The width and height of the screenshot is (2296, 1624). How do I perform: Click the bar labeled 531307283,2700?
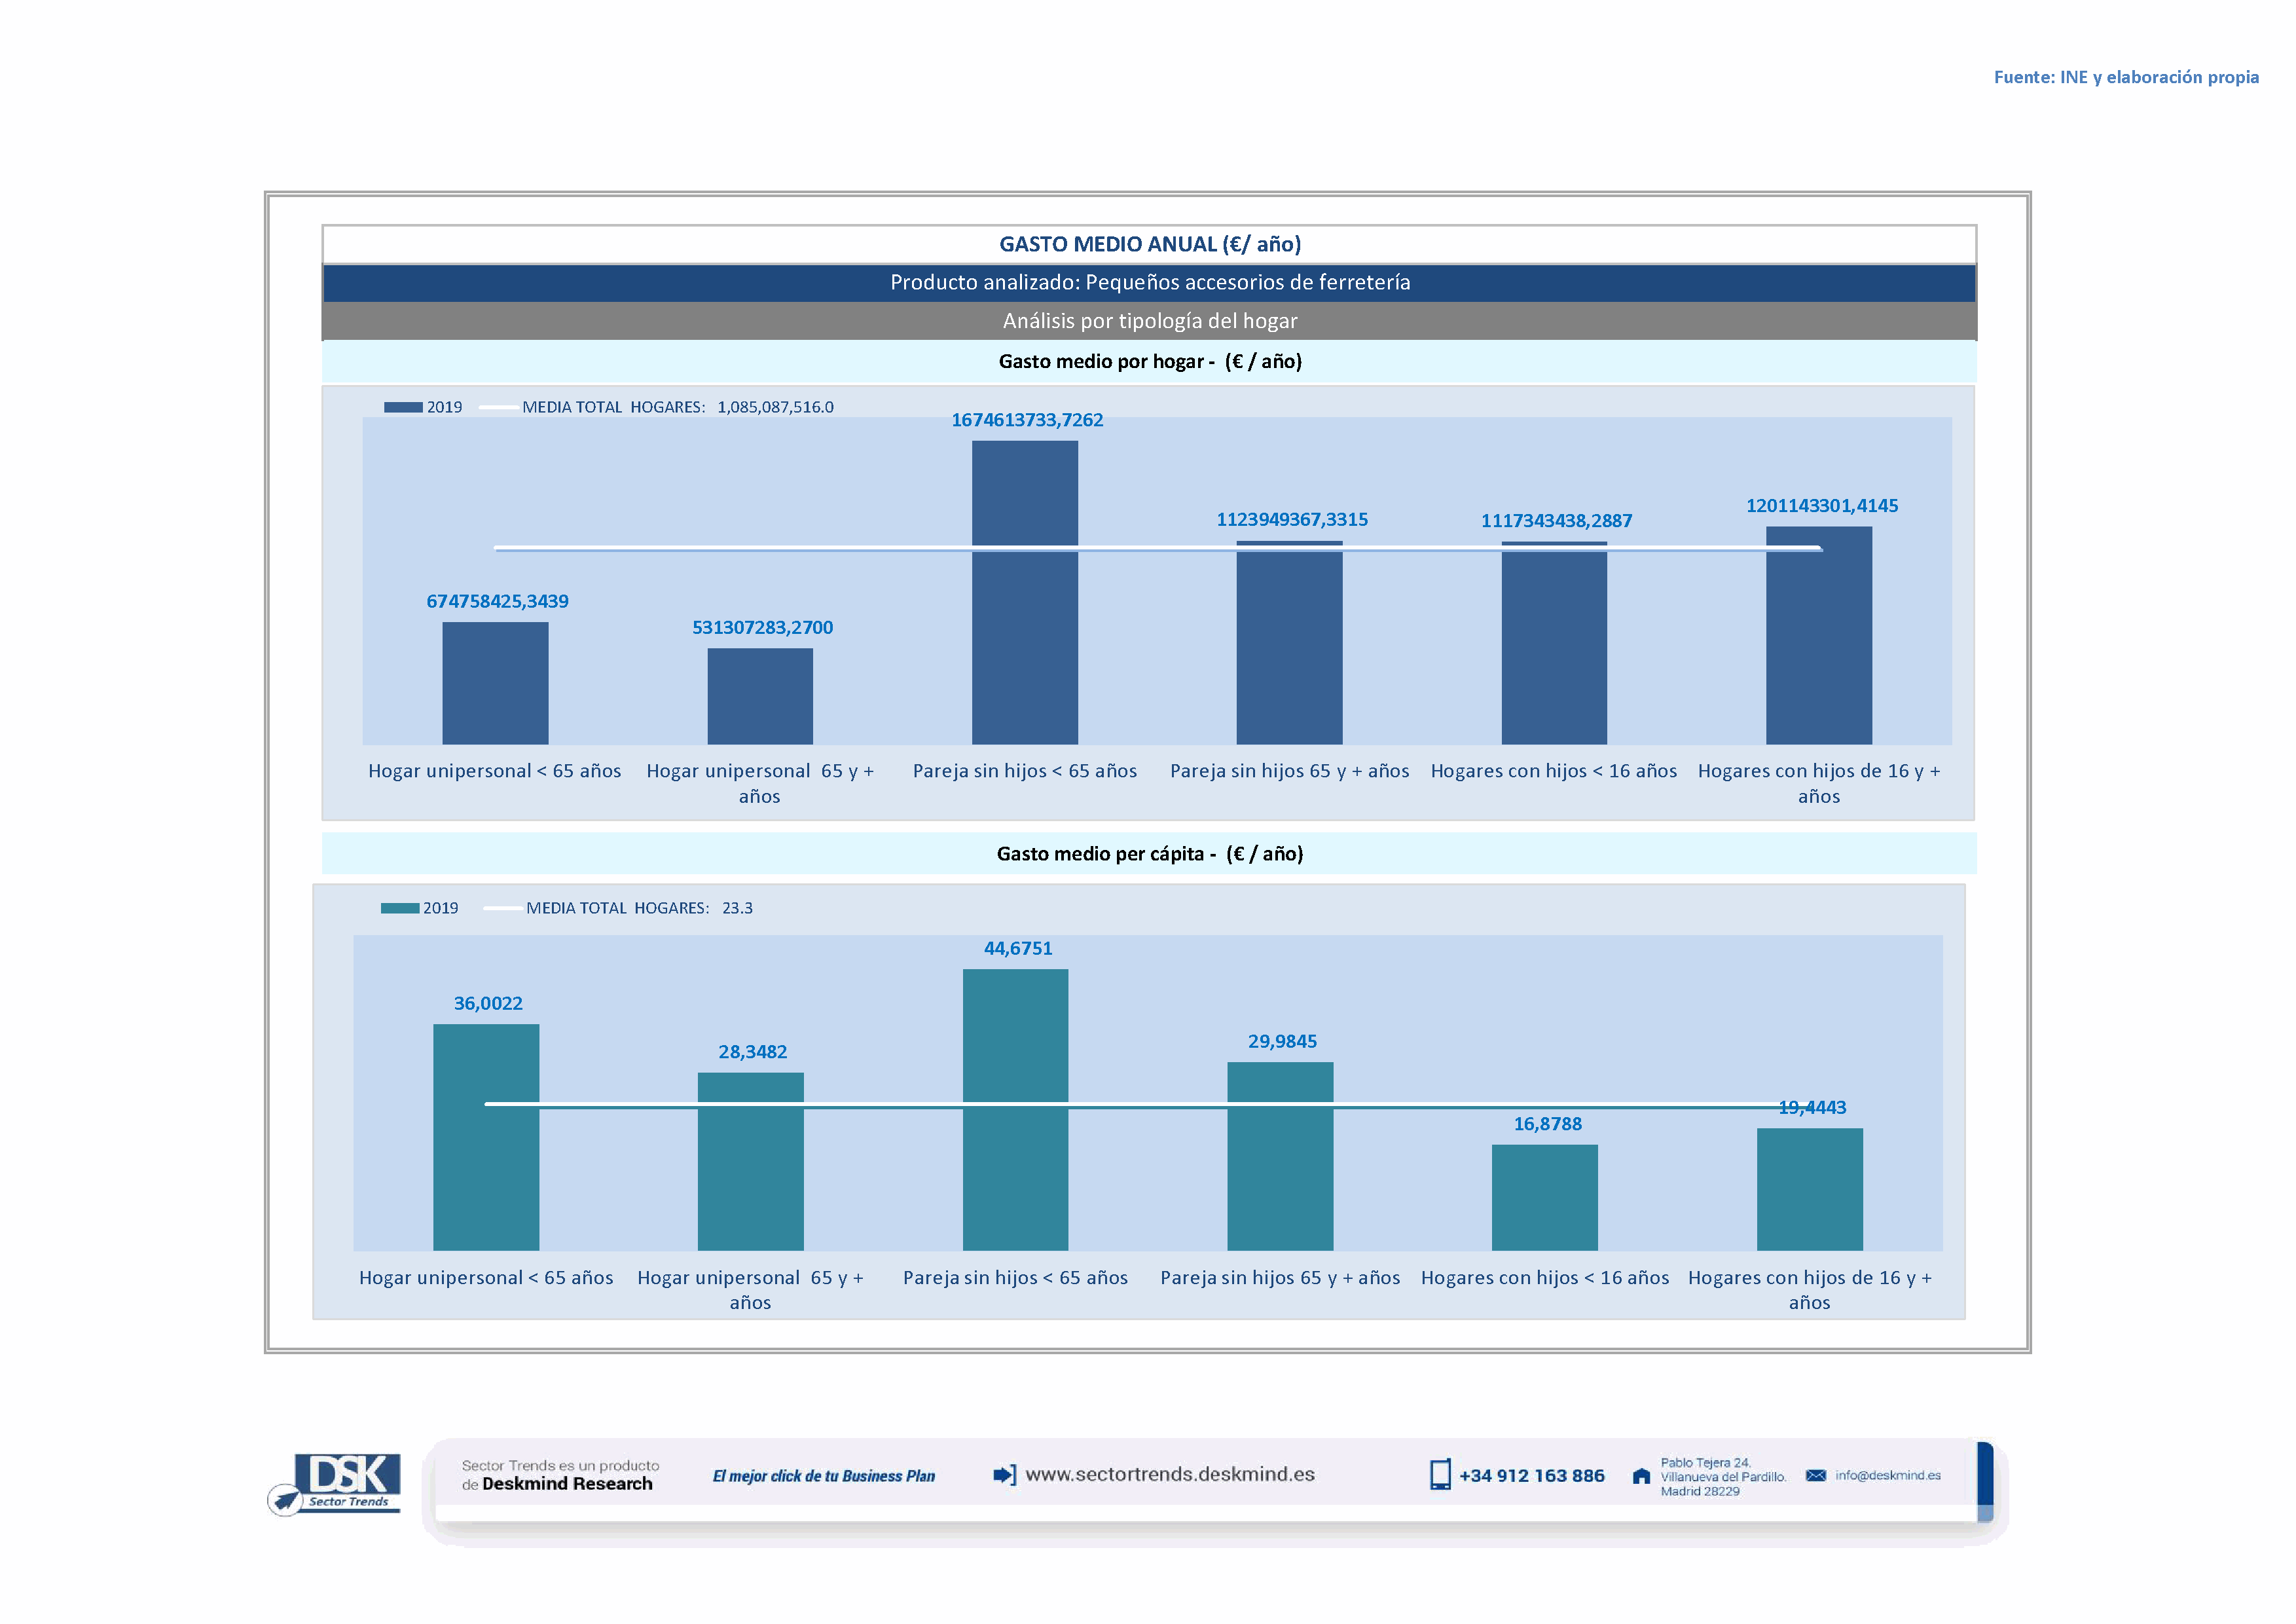[x=760, y=696]
